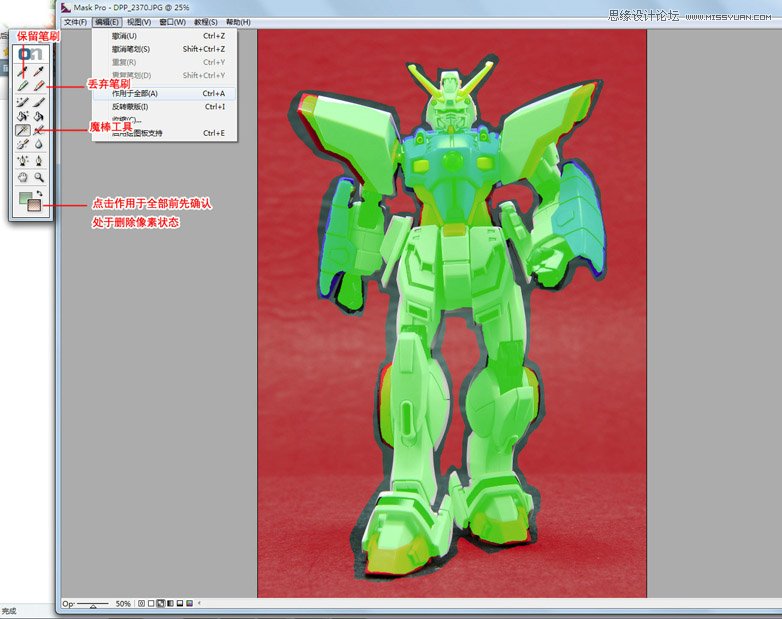
Task: Select the Magic Wand tool
Action: [x=22, y=130]
